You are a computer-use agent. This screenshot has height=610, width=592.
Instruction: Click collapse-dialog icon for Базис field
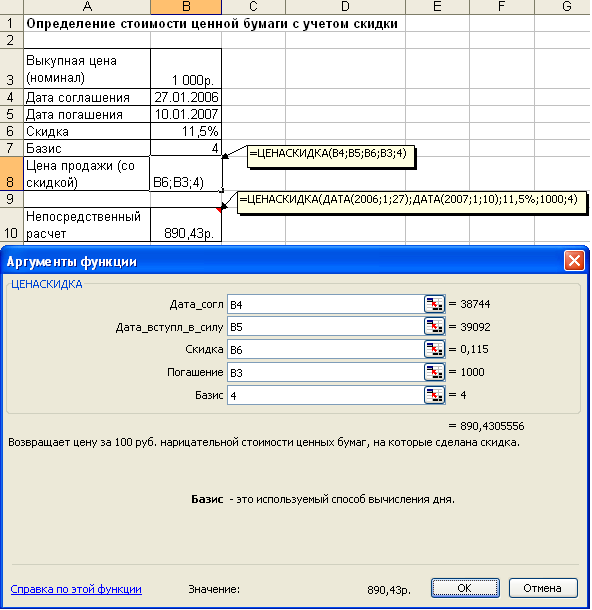click(x=434, y=395)
